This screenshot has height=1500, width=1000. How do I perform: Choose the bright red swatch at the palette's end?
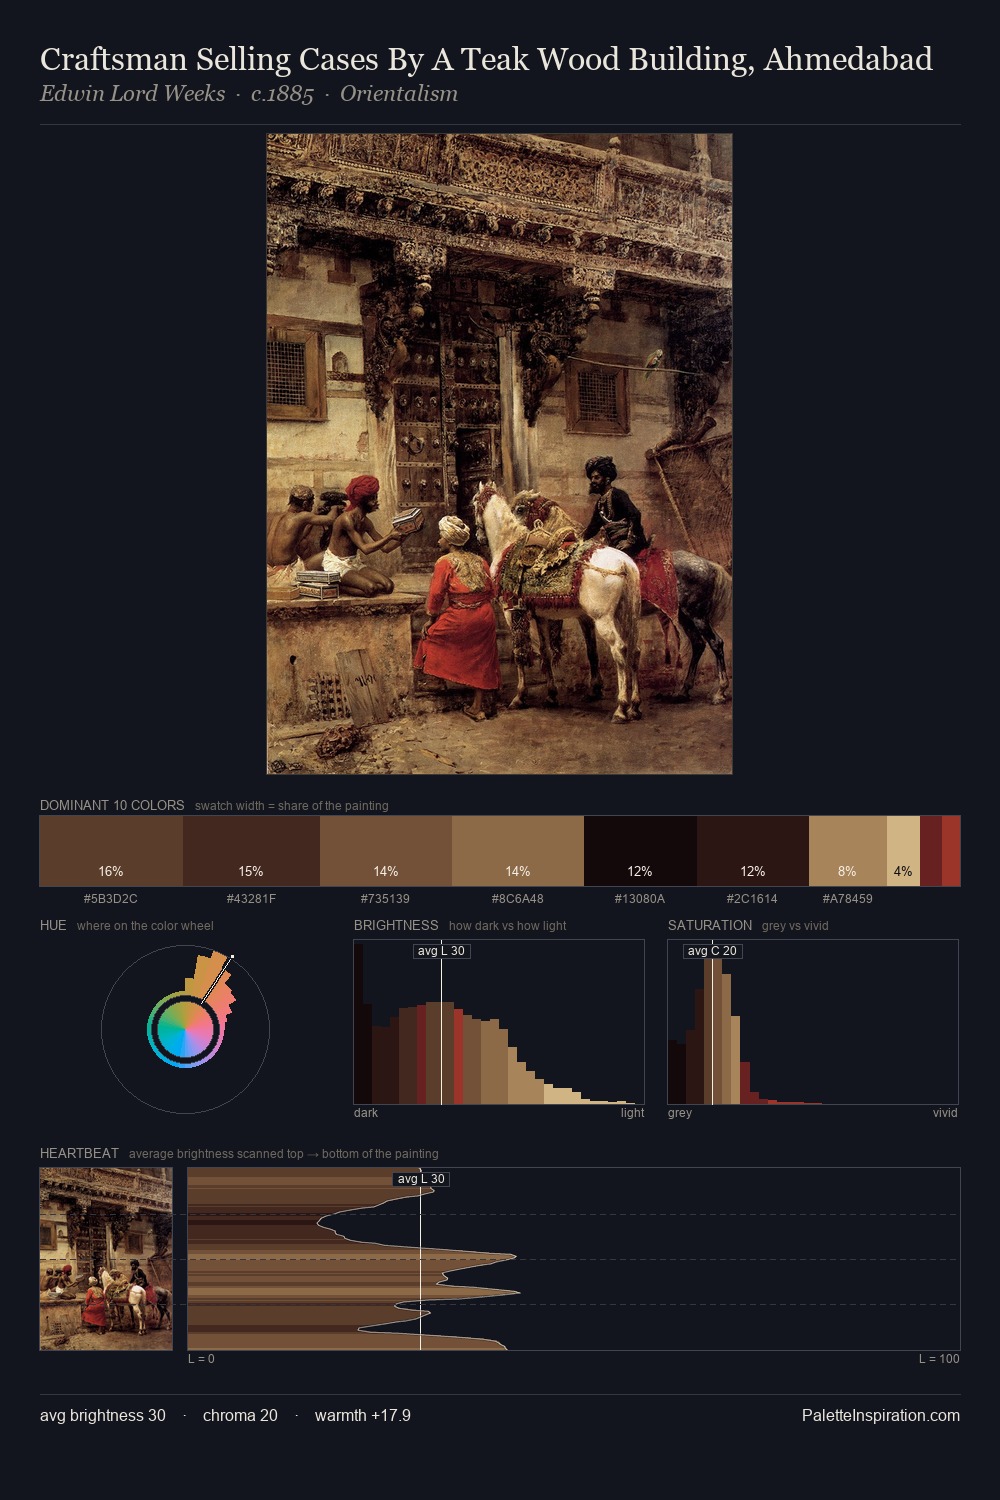(951, 851)
